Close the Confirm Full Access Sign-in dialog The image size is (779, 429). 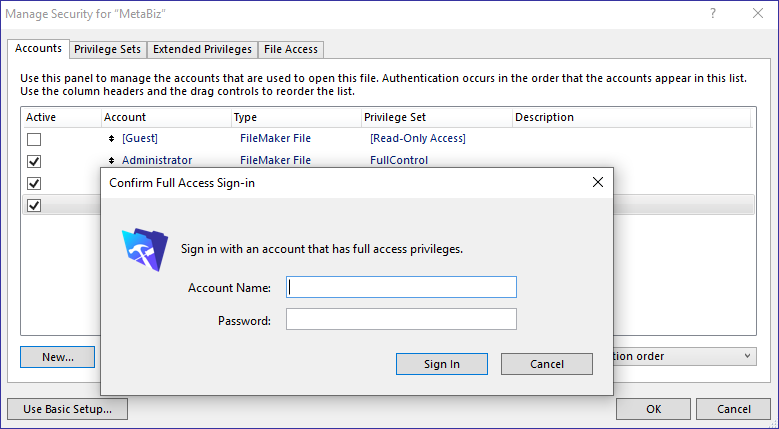pos(597,182)
